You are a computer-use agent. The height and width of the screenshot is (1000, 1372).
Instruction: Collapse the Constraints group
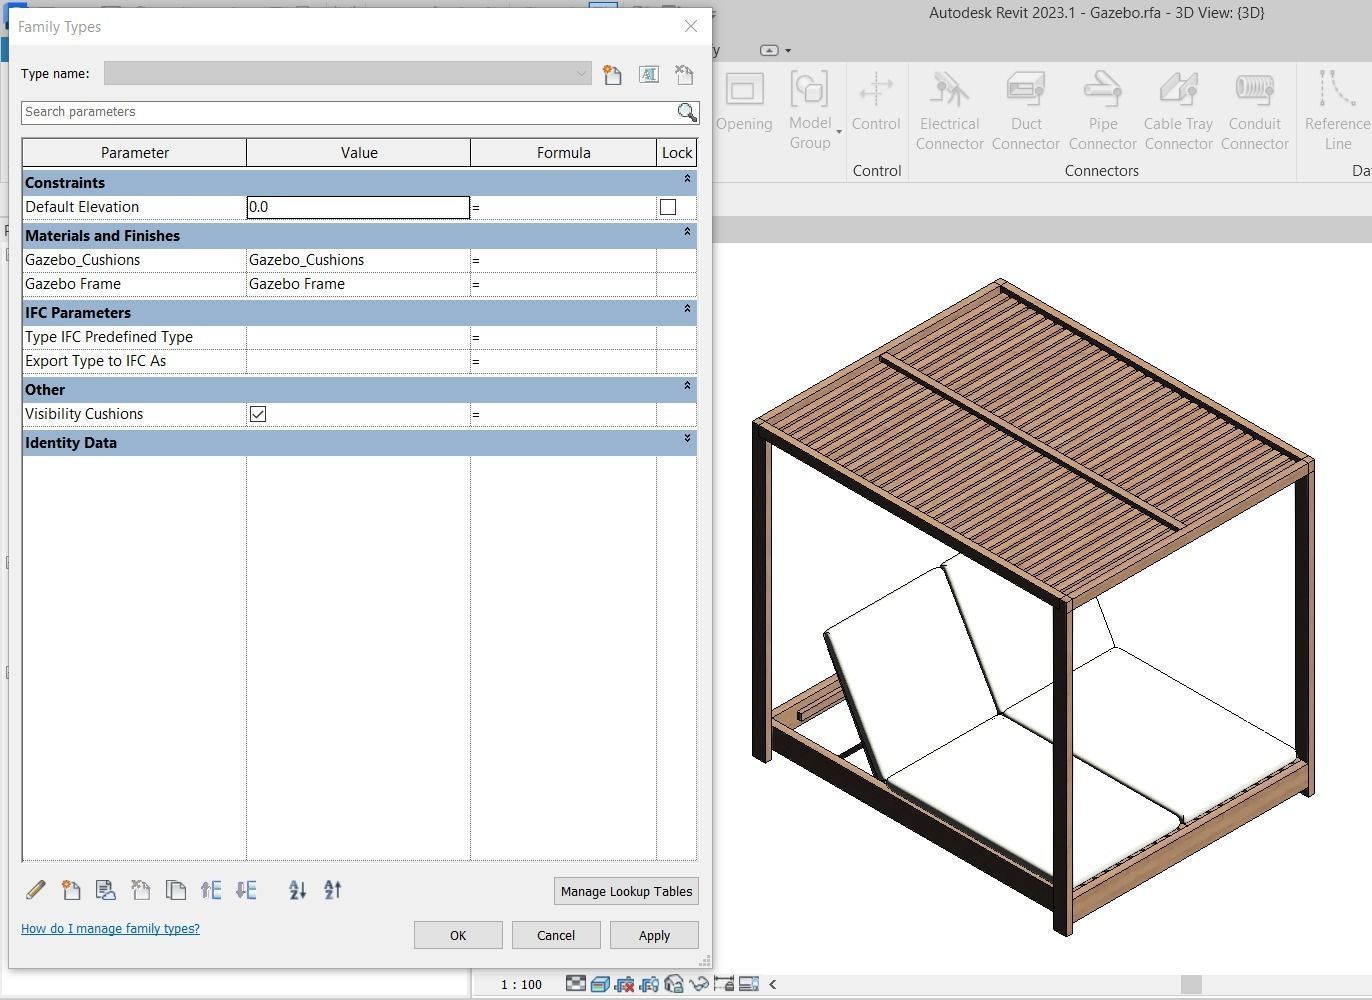click(x=687, y=179)
